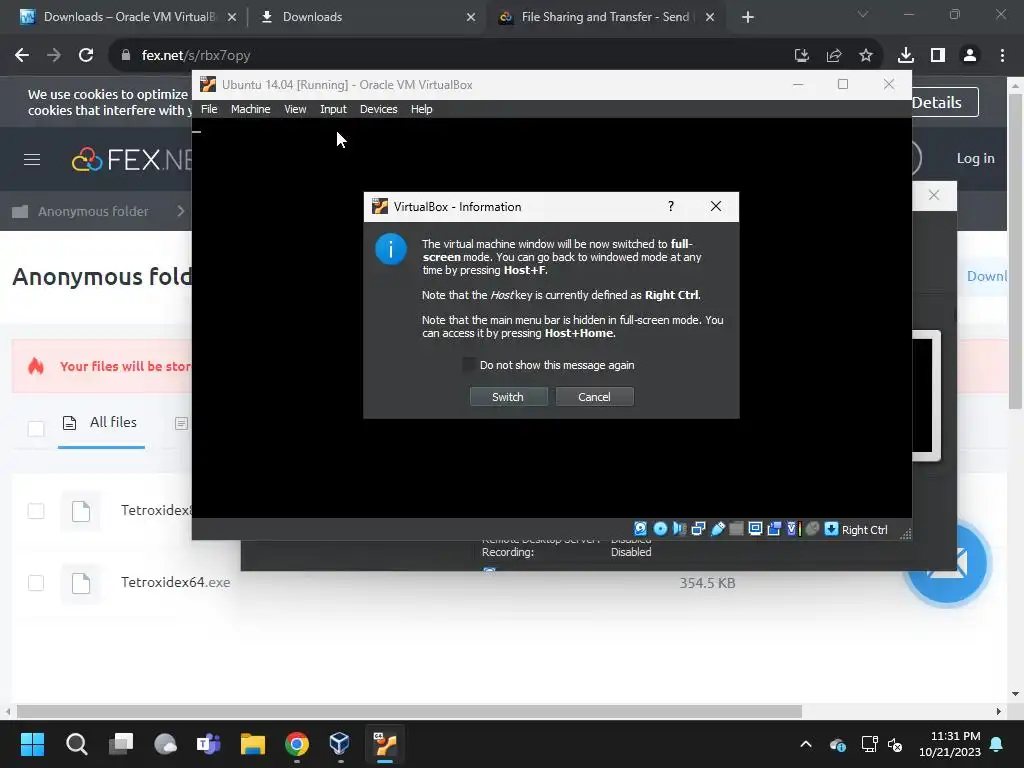Click breadcrumb chevron after Anonymous folder
This screenshot has width=1024, height=768.
[181, 211]
